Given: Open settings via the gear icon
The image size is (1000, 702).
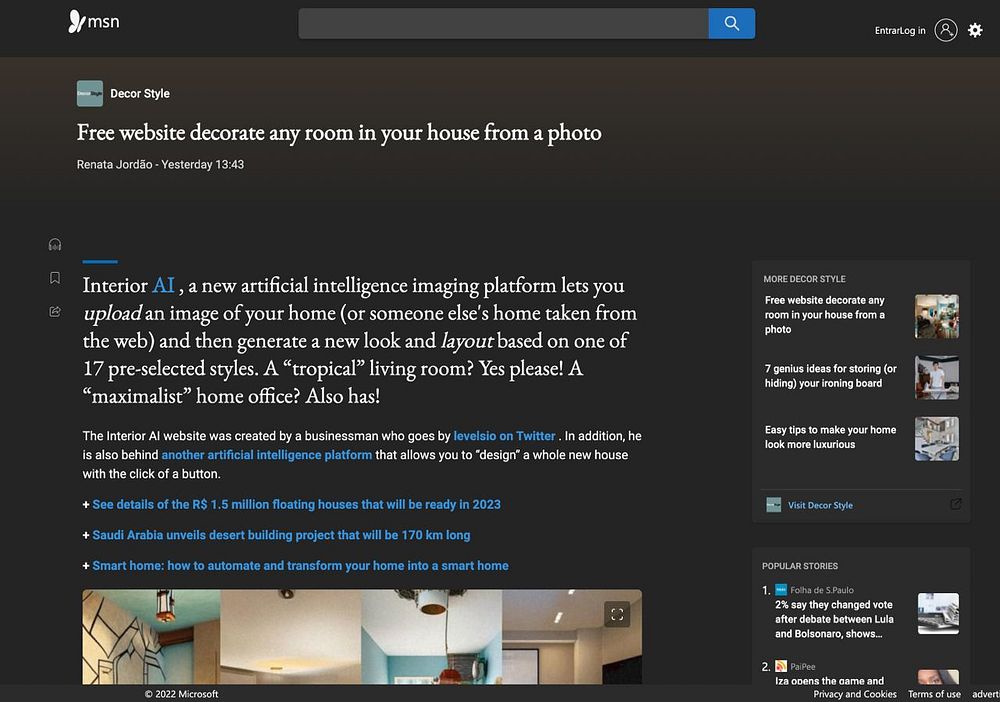Looking at the screenshot, I should click(x=975, y=30).
